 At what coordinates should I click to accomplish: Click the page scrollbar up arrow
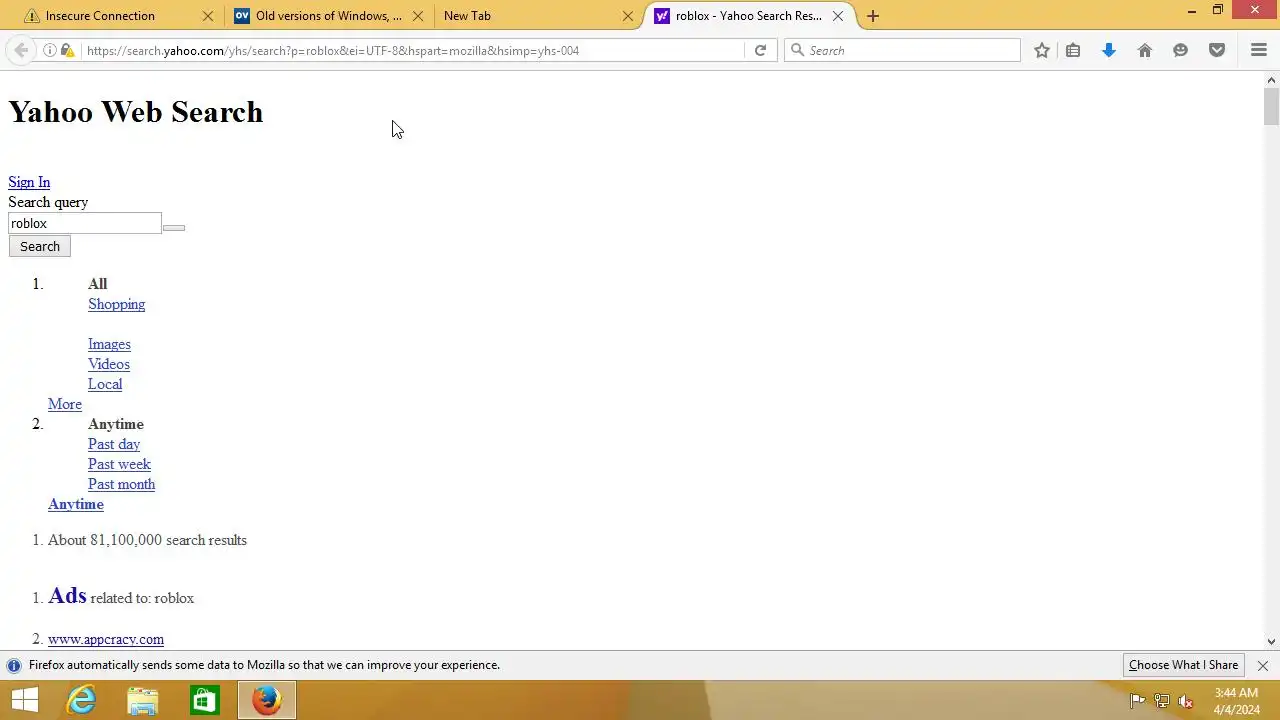1271,80
